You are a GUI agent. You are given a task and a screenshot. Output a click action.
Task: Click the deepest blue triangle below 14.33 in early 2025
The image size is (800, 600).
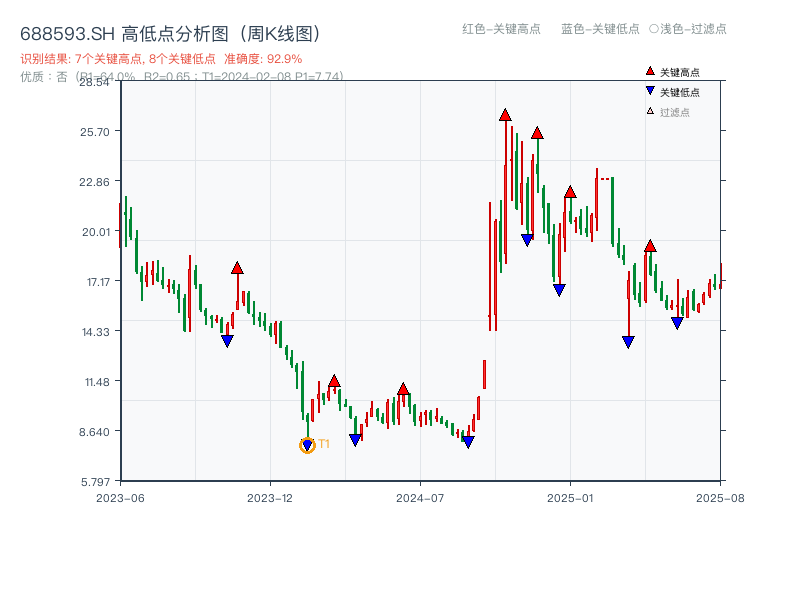626,341
